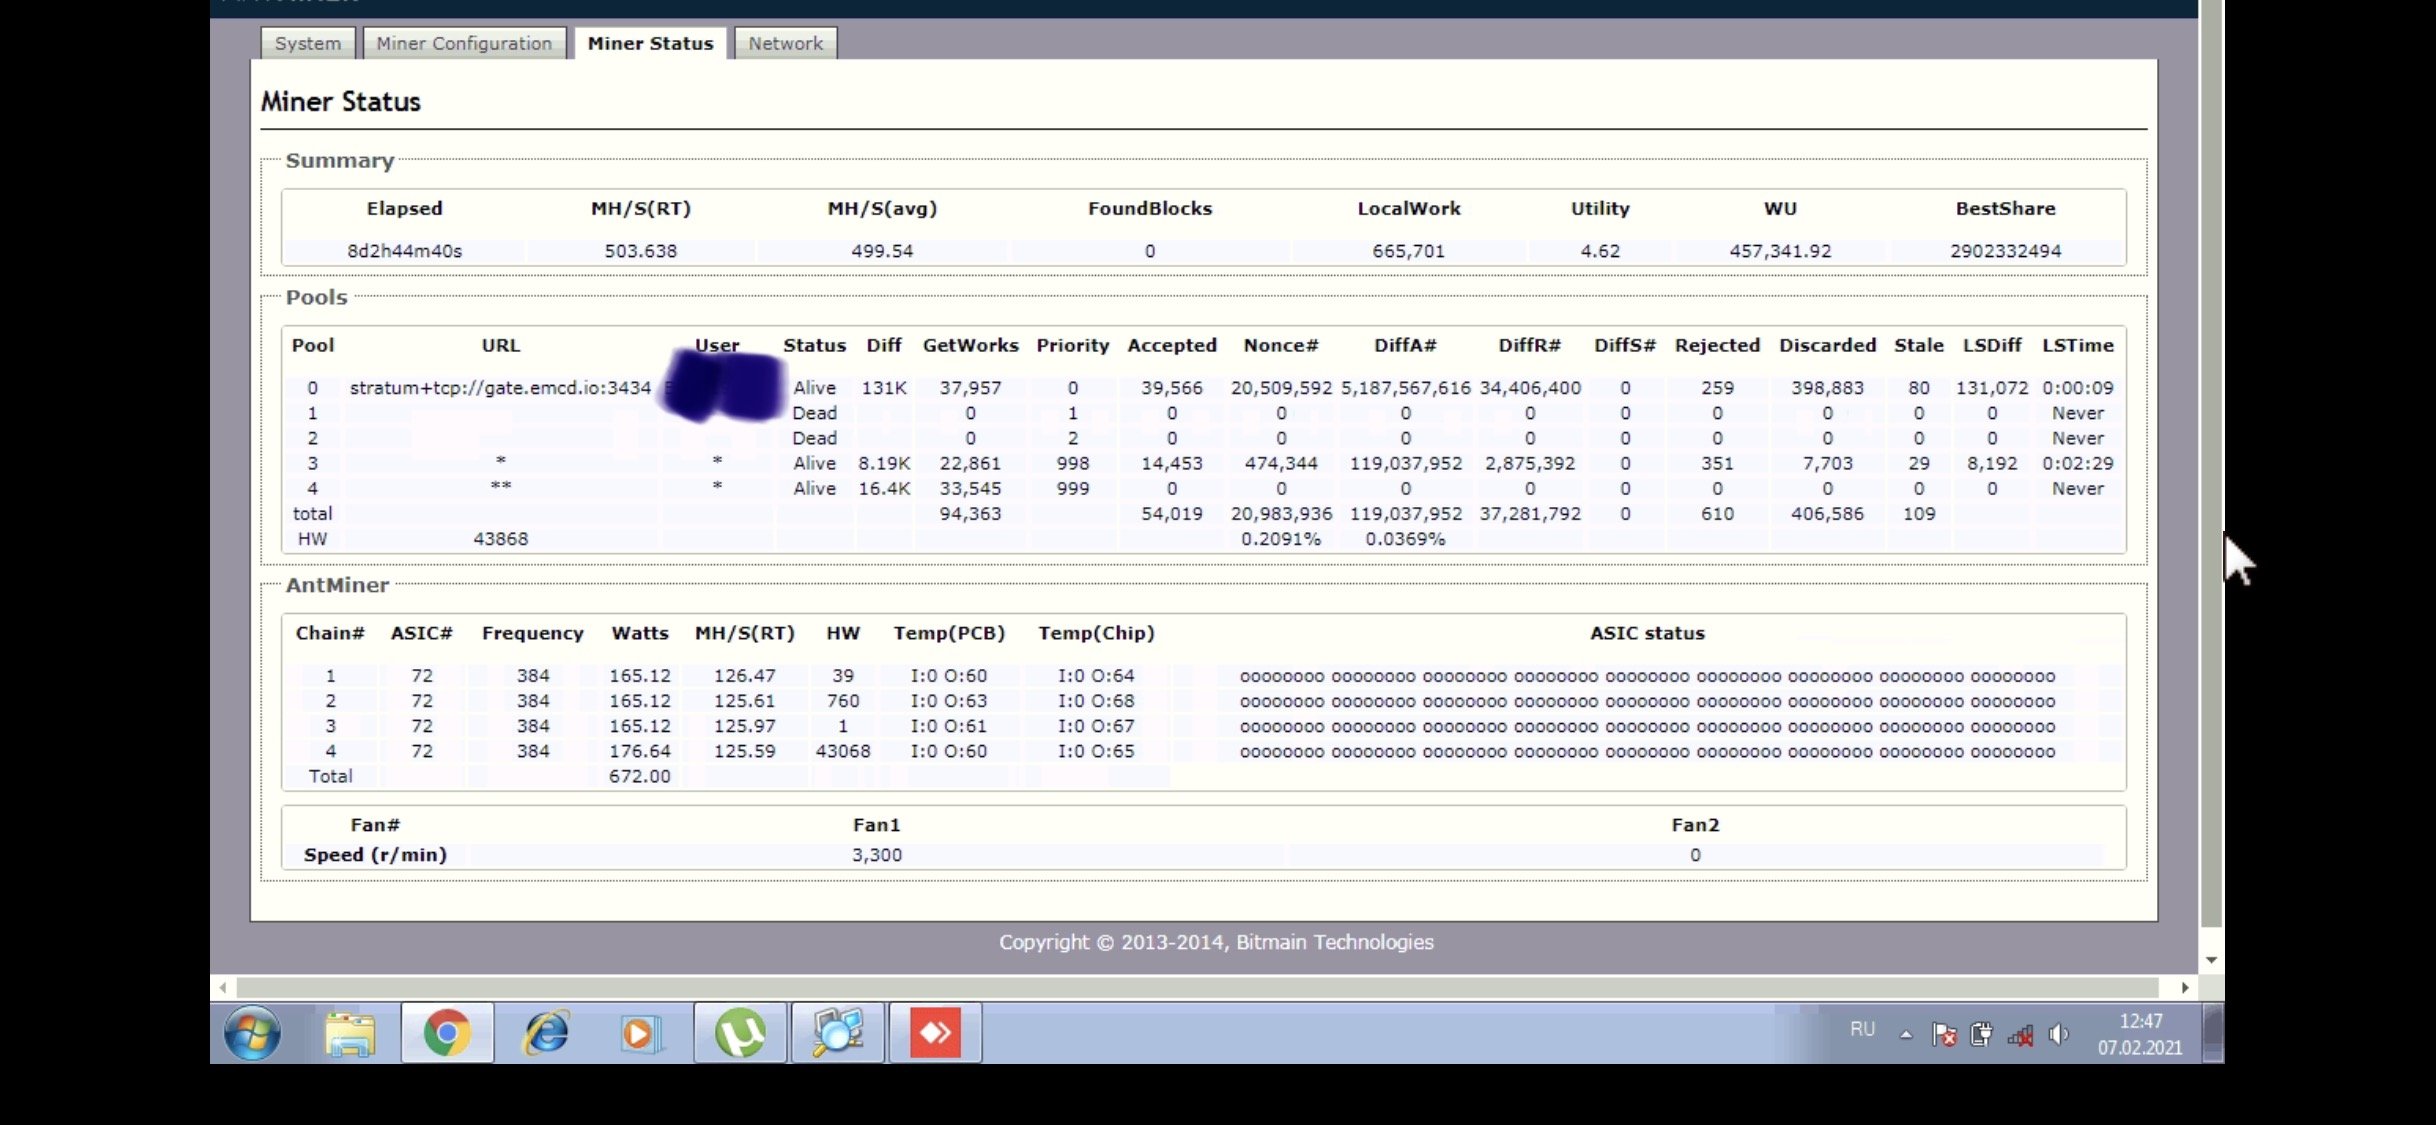
Task: Click the chain 1 MH/S value 126.47
Action: click(x=744, y=676)
